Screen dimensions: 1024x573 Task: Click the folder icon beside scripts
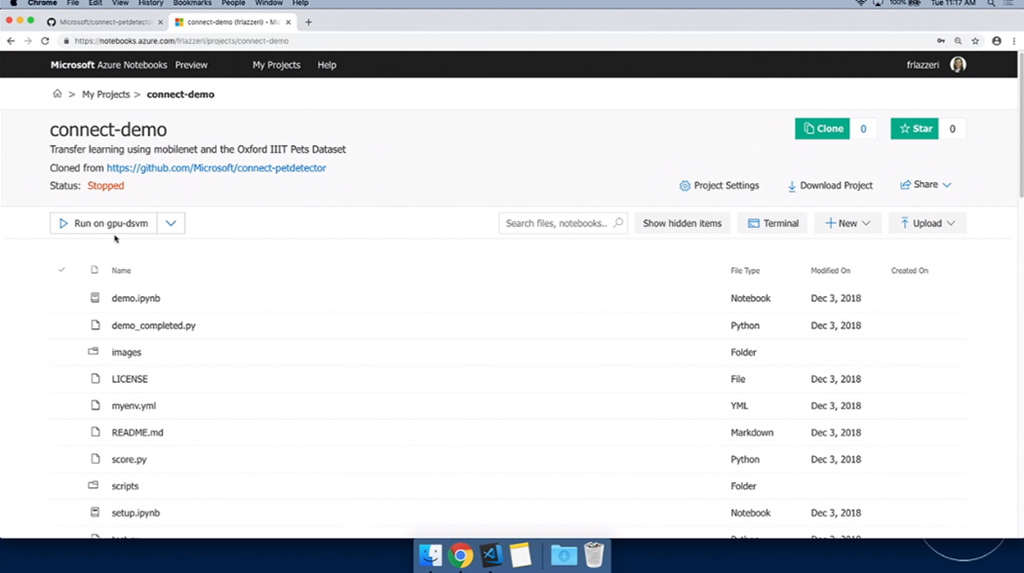click(93, 485)
